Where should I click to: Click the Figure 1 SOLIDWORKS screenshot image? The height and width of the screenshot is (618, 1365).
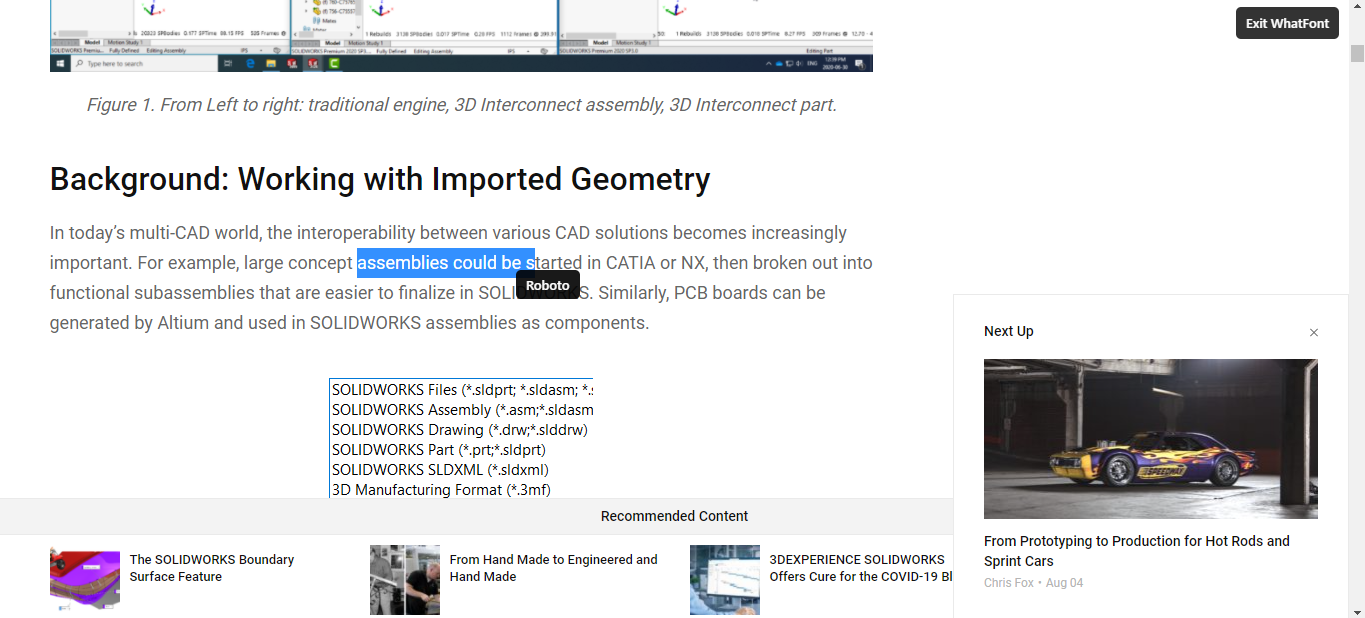[x=461, y=36]
